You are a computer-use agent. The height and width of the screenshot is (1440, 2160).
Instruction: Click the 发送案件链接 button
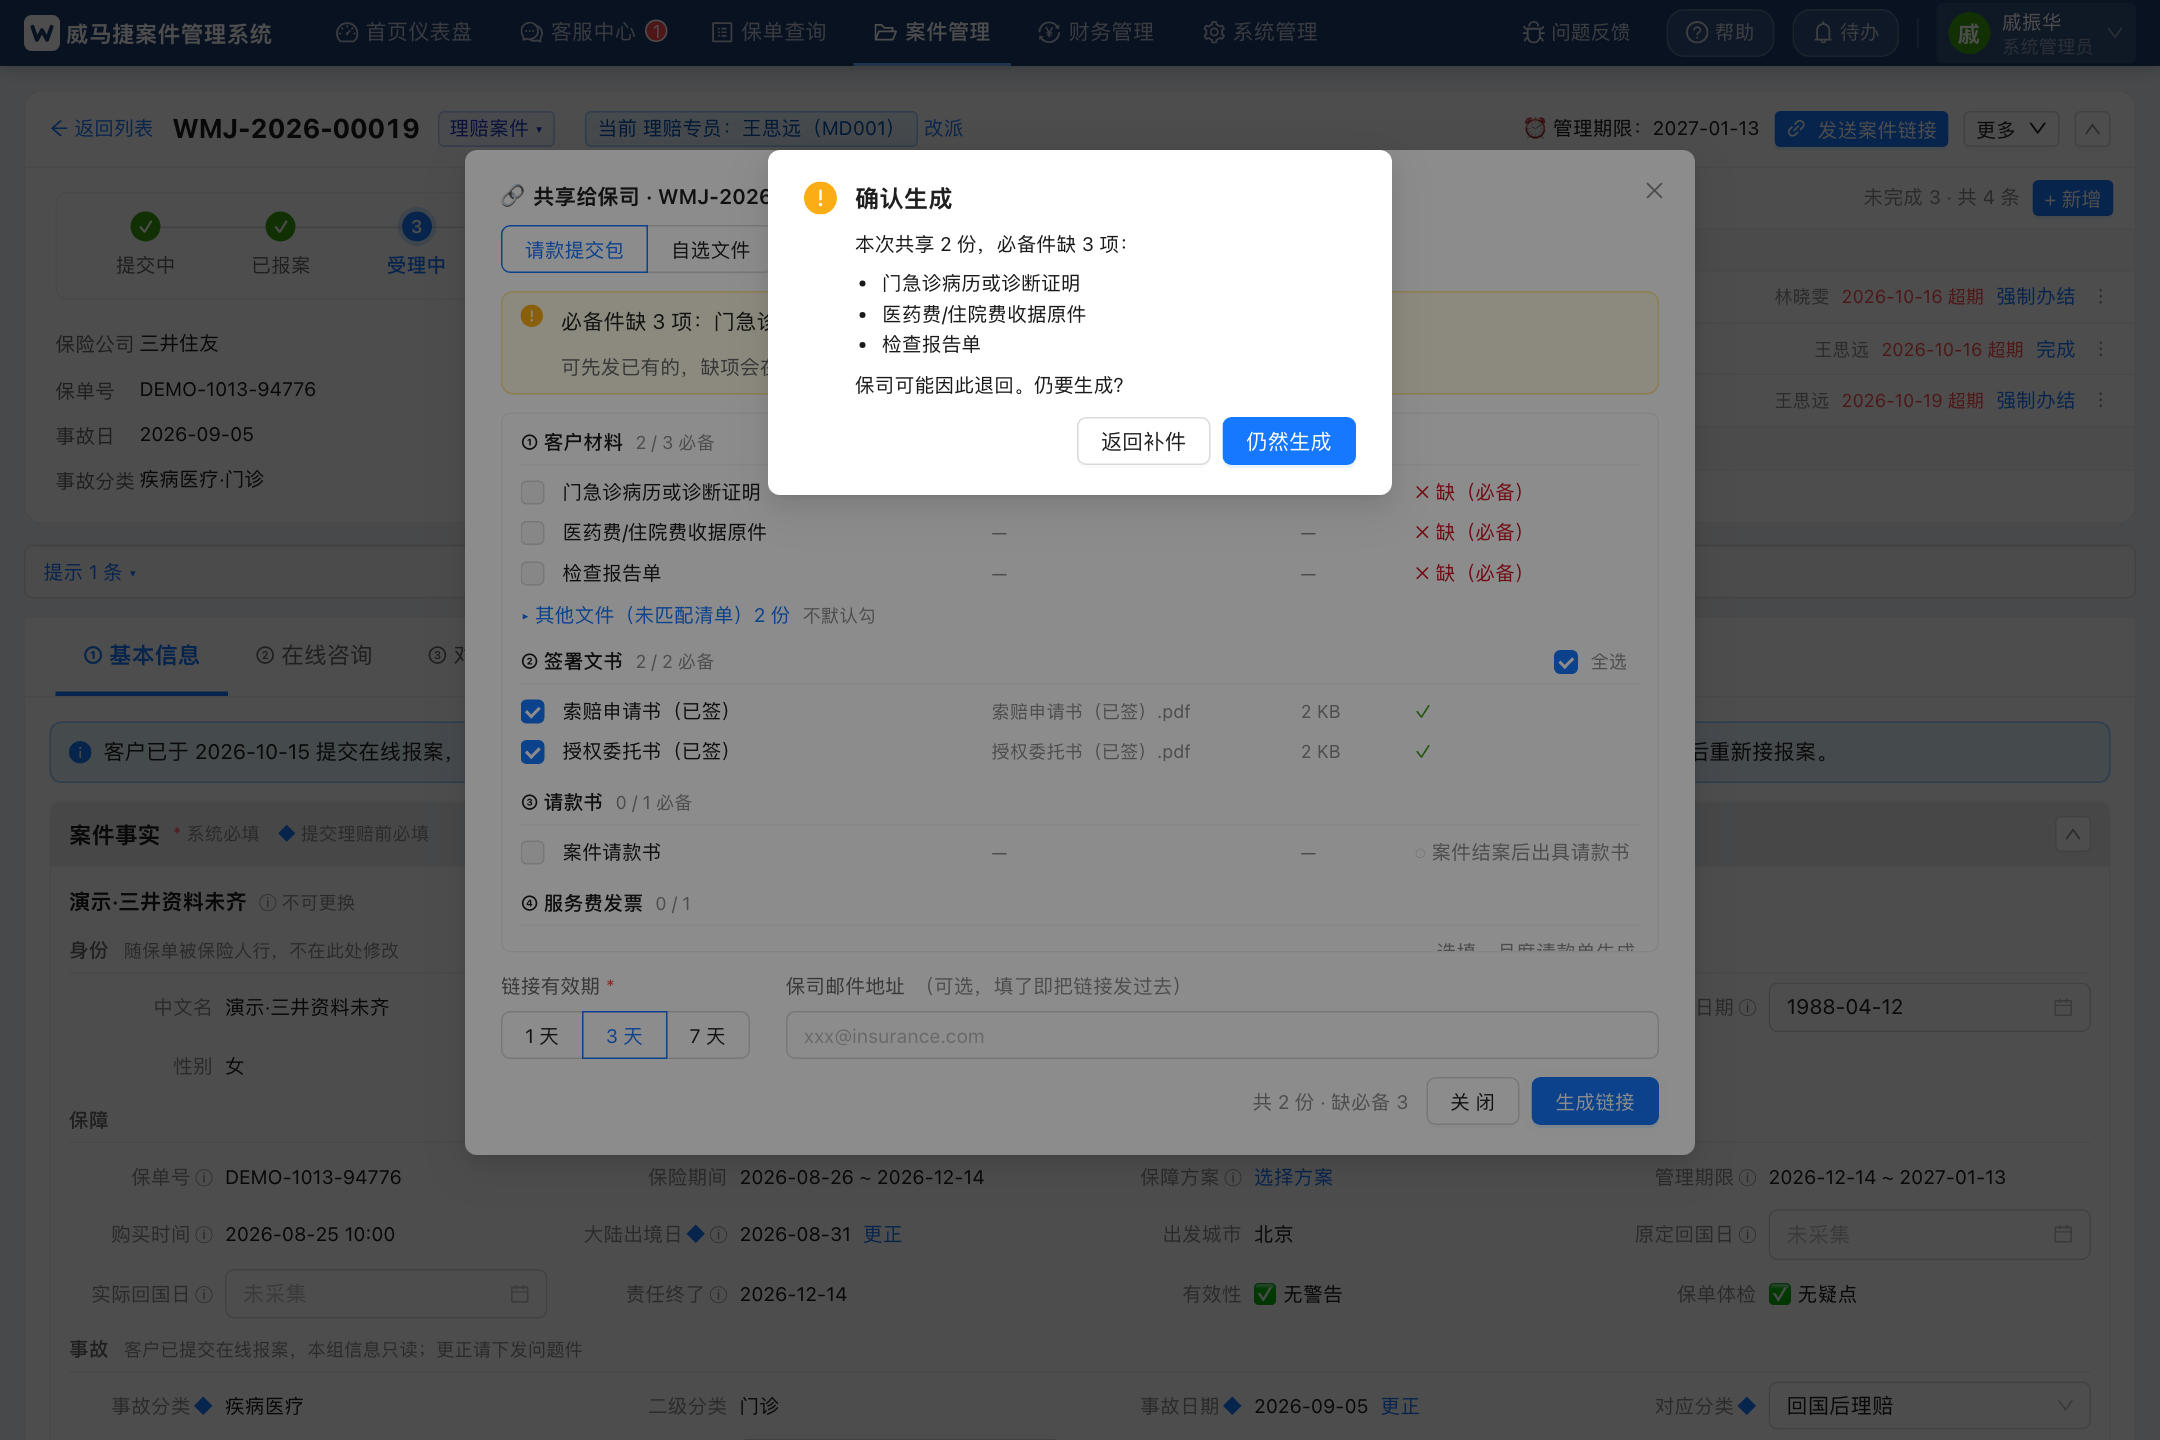click(x=1861, y=129)
